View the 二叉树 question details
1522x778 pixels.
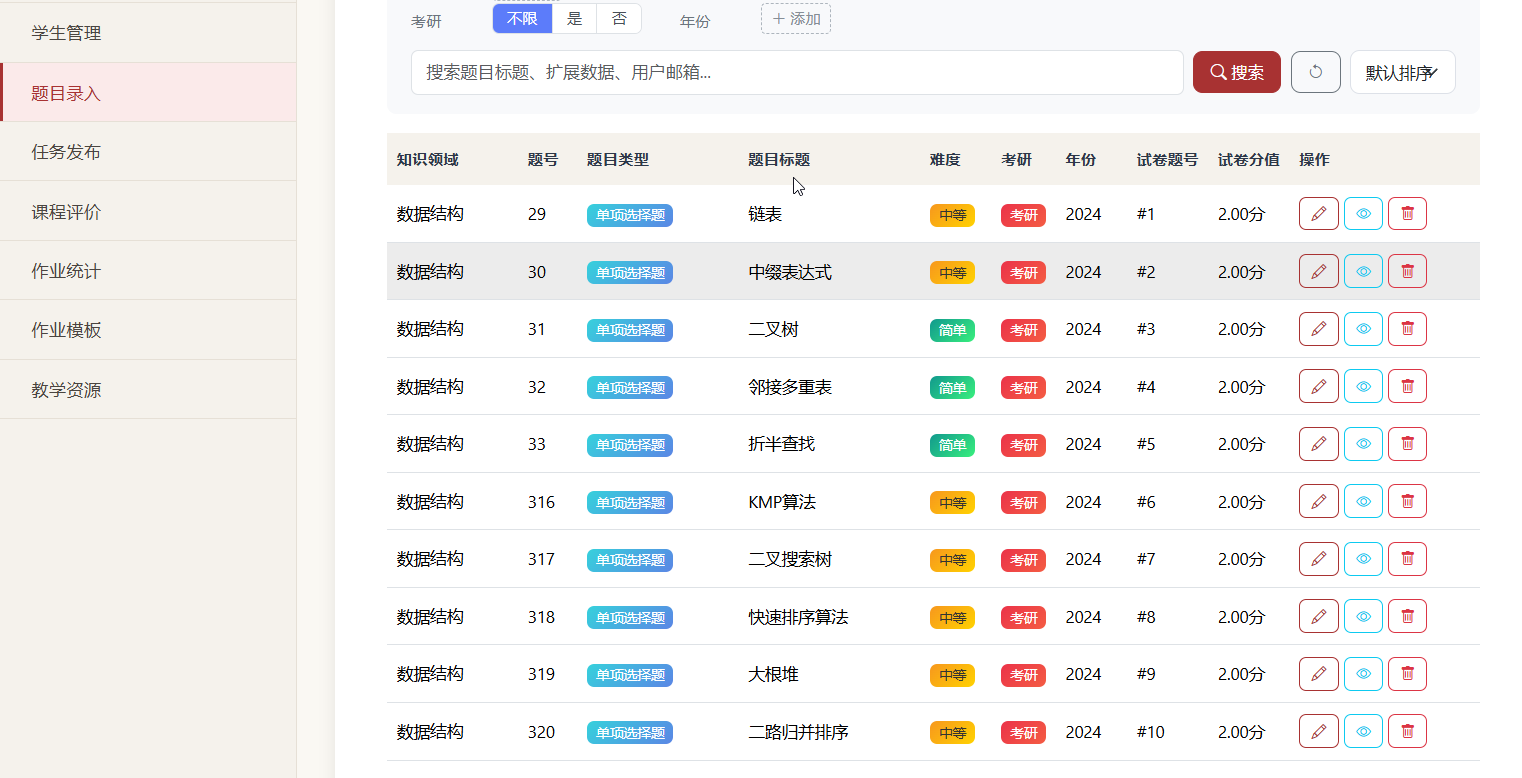pyautogui.click(x=1363, y=329)
